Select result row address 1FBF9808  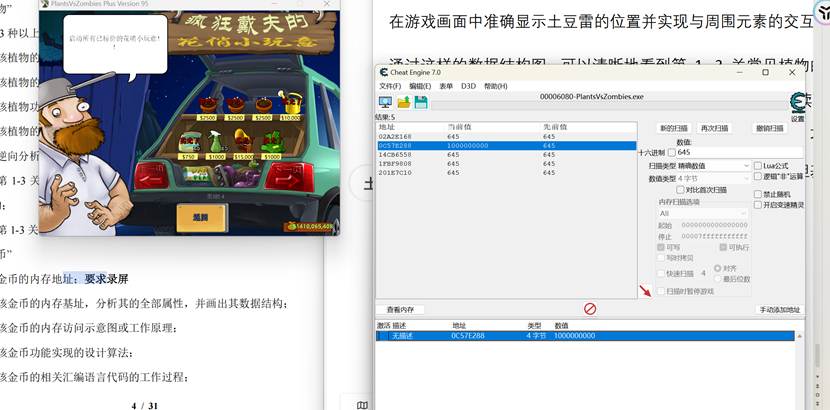tap(506, 163)
